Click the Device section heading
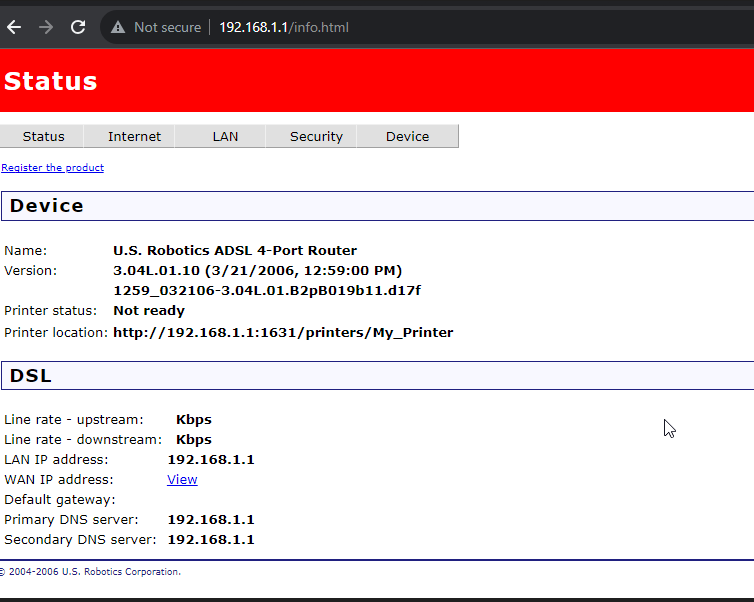This screenshot has width=754, height=602. pos(47,206)
